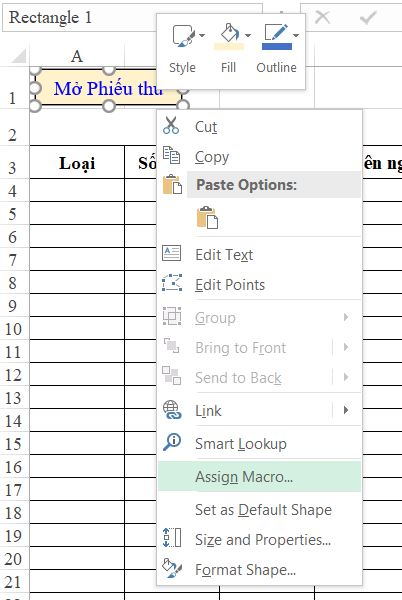Click the Outline pen button
Image resolution: width=402 pixels, height=600 pixels.
277,36
